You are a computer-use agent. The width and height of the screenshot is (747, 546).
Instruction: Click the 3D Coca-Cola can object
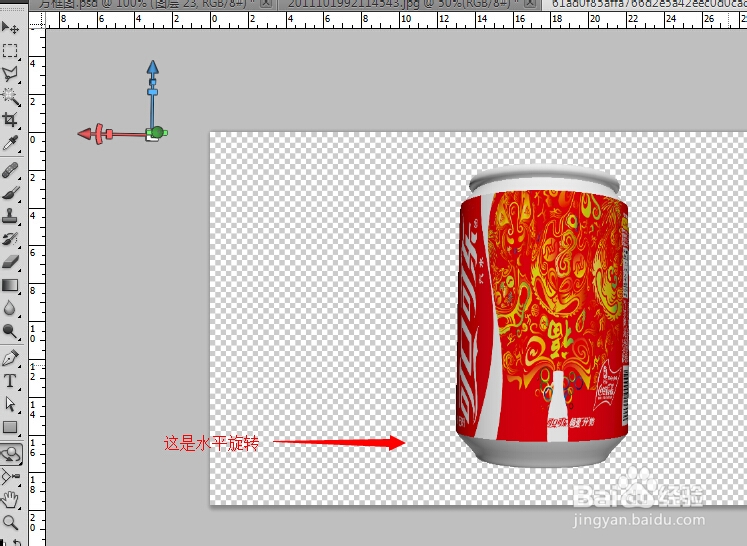point(543,315)
